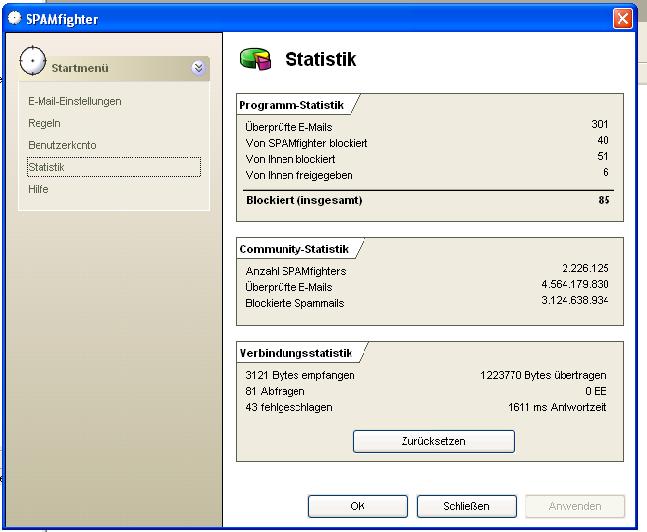Click the Verbindungsstatistik section heading
The height and width of the screenshot is (532, 647).
pyautogui.click(x=295, y=353)
